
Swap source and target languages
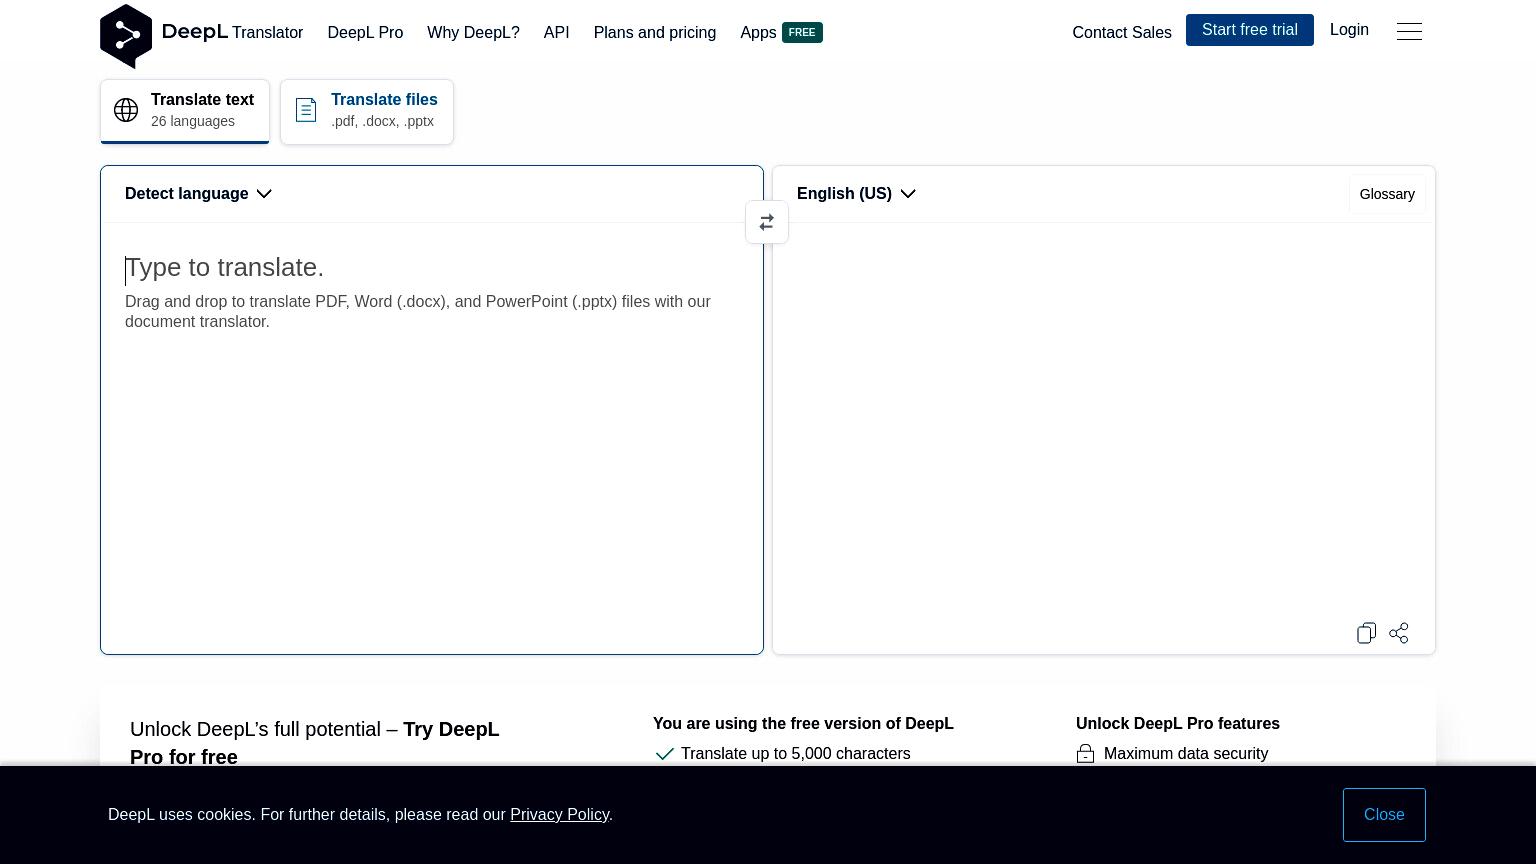(x=767, y=222)
